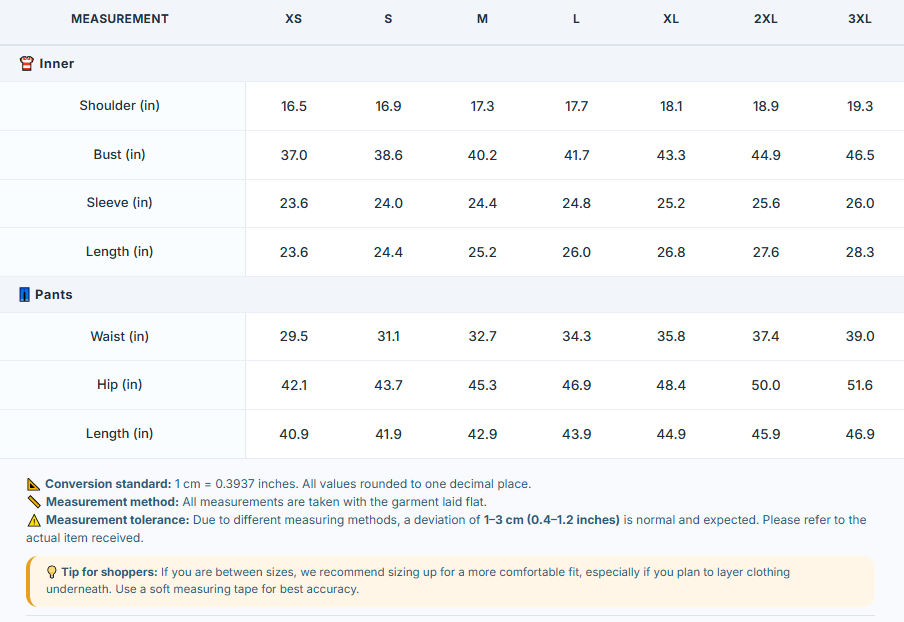Click the Pants section heading
This screenshot has height=622, width=904.
tap(54, 295)
